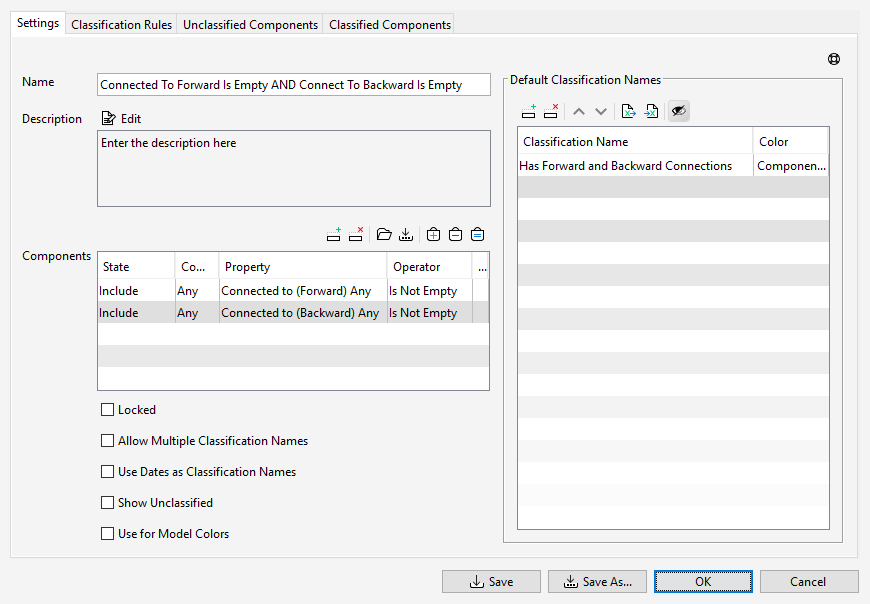Viewport: 870px width, 604px height.
Task: Click the Name input field
Action: [294, 85]
